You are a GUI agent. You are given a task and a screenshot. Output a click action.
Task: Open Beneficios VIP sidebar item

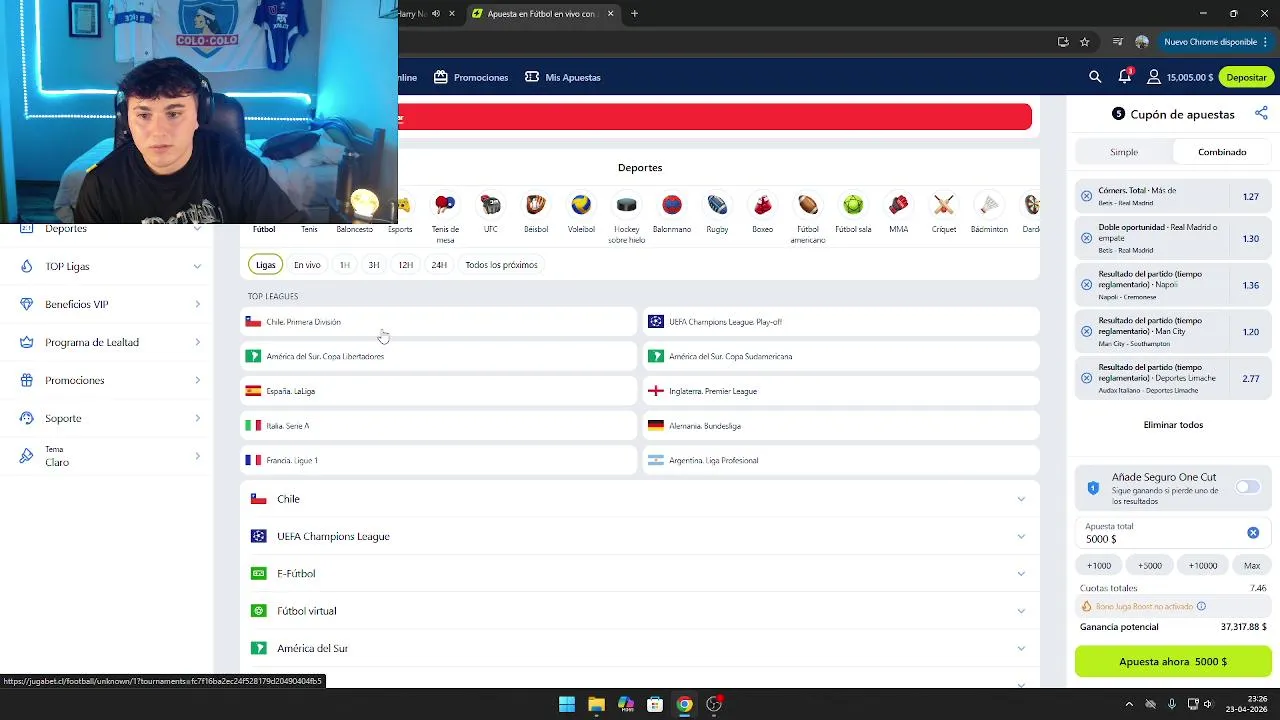click(110, 304)
